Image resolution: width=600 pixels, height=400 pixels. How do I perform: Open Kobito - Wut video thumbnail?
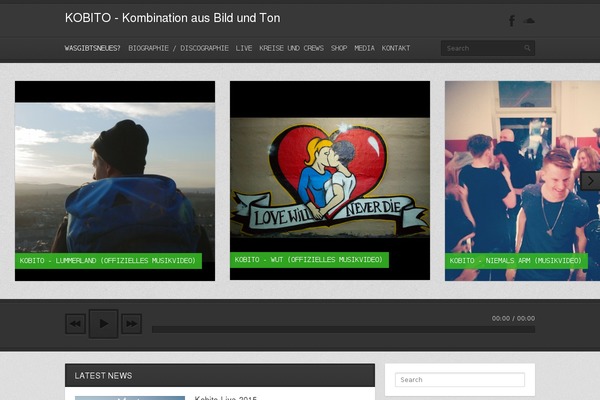point(330,180)
